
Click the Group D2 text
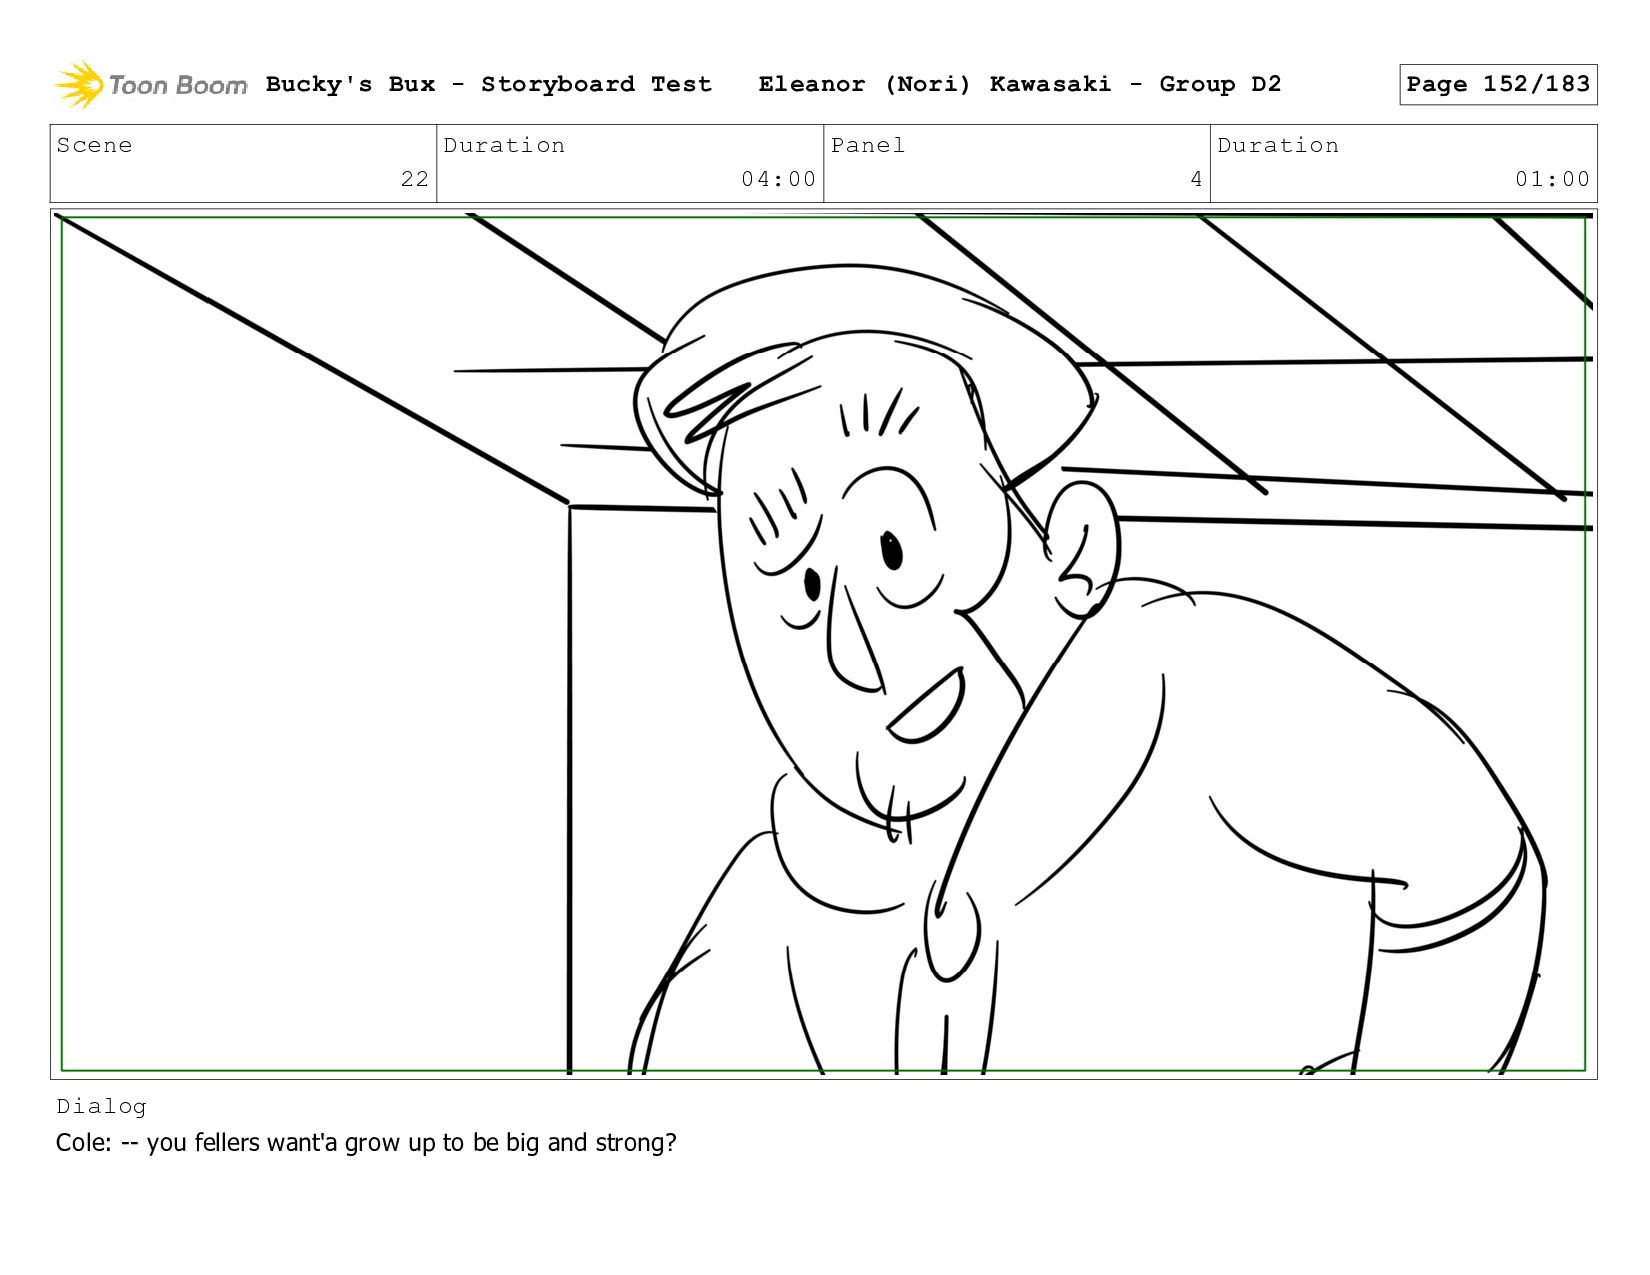click(1220, 84)
